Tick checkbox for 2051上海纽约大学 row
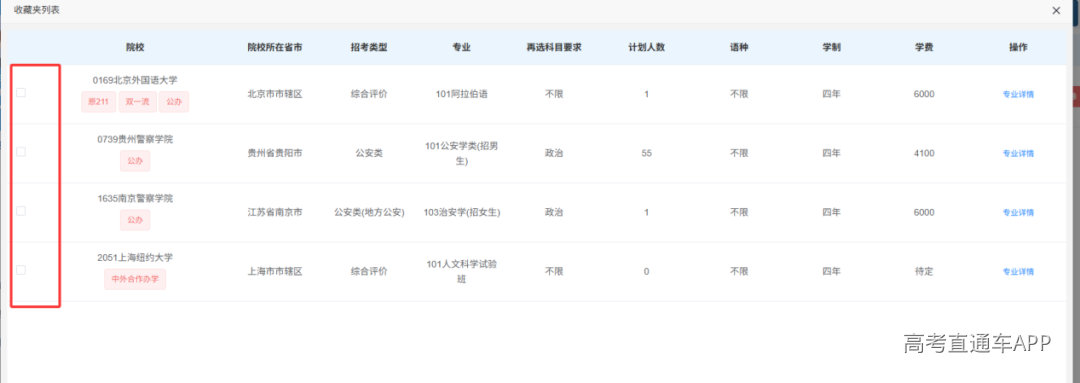Image resolution: width=1080 pixels, height=383 pixels. click(x=21, y=270)
